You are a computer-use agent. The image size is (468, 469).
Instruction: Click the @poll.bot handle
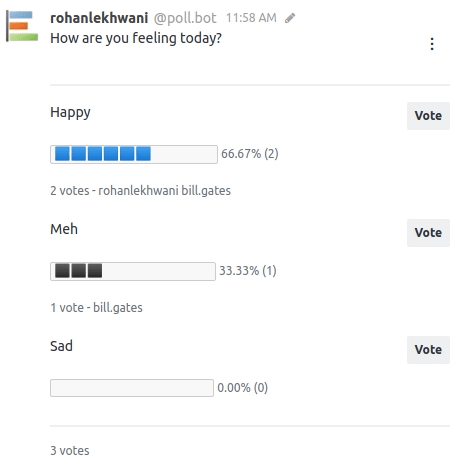tap(185, 18)
